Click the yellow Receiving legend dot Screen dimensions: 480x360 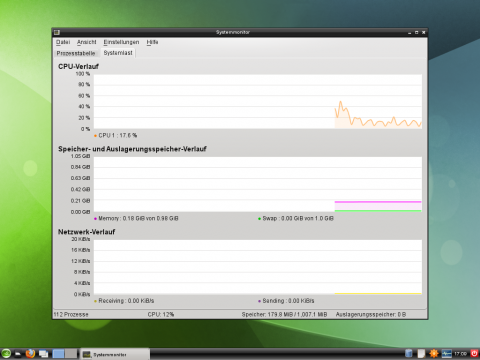(96, 301)
